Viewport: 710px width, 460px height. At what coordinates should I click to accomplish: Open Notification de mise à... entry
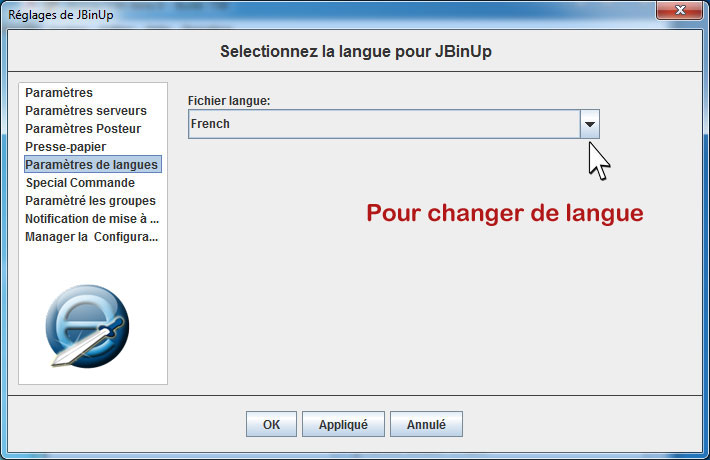pos(92,219)
